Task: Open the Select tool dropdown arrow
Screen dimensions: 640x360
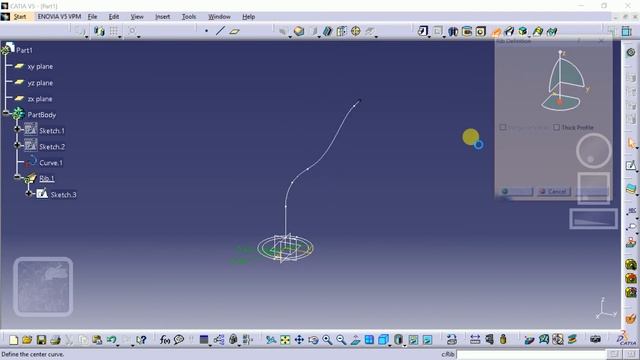Action: [637, 149]
